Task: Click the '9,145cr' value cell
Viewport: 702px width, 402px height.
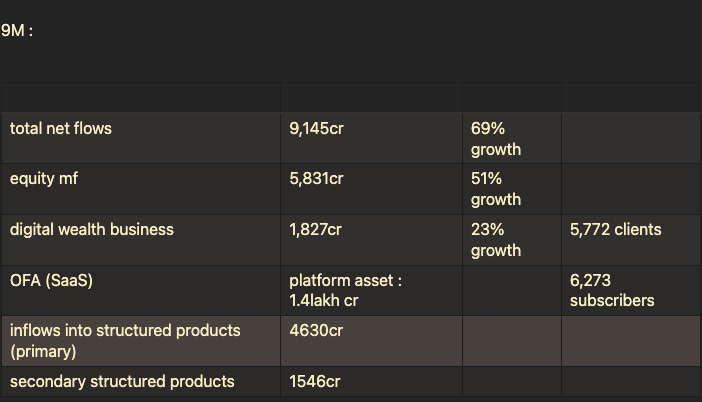Action: (x=371, y=138)
